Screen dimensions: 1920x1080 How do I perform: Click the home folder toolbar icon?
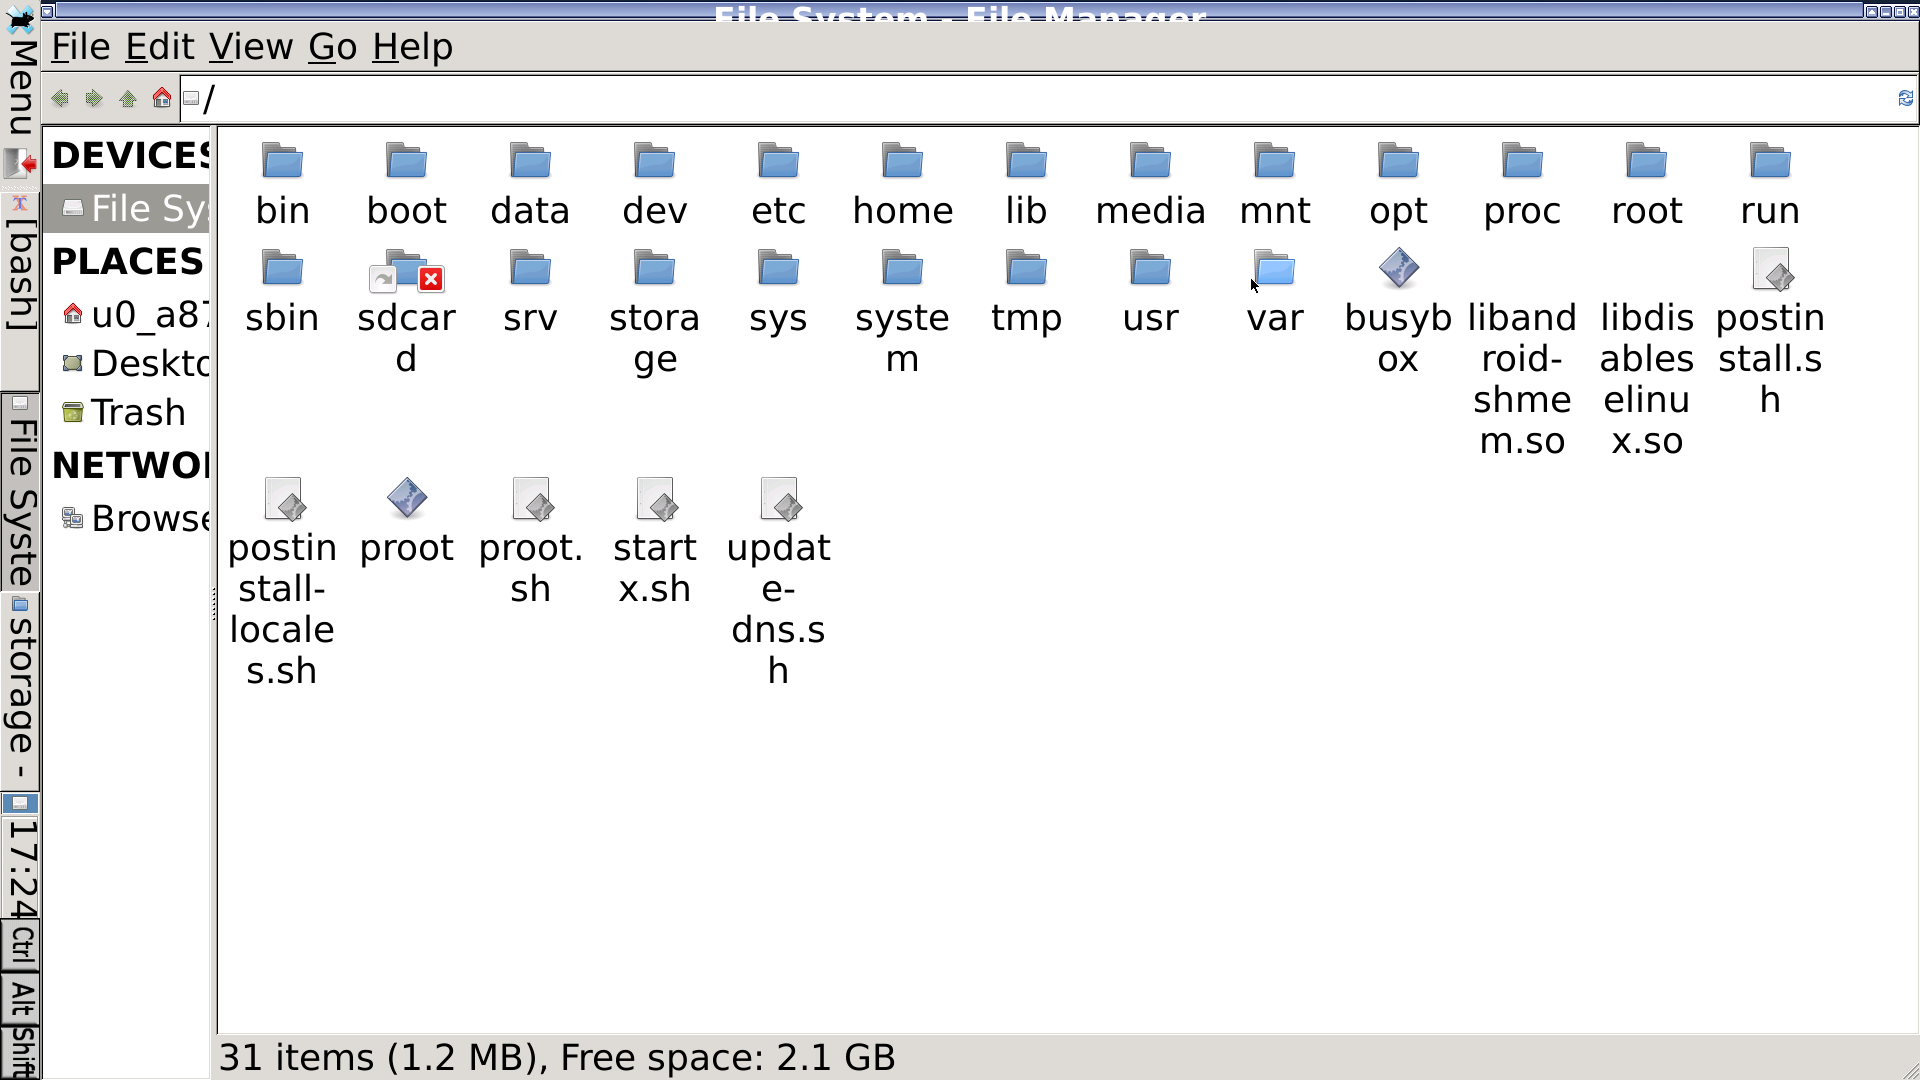point(162,98)
